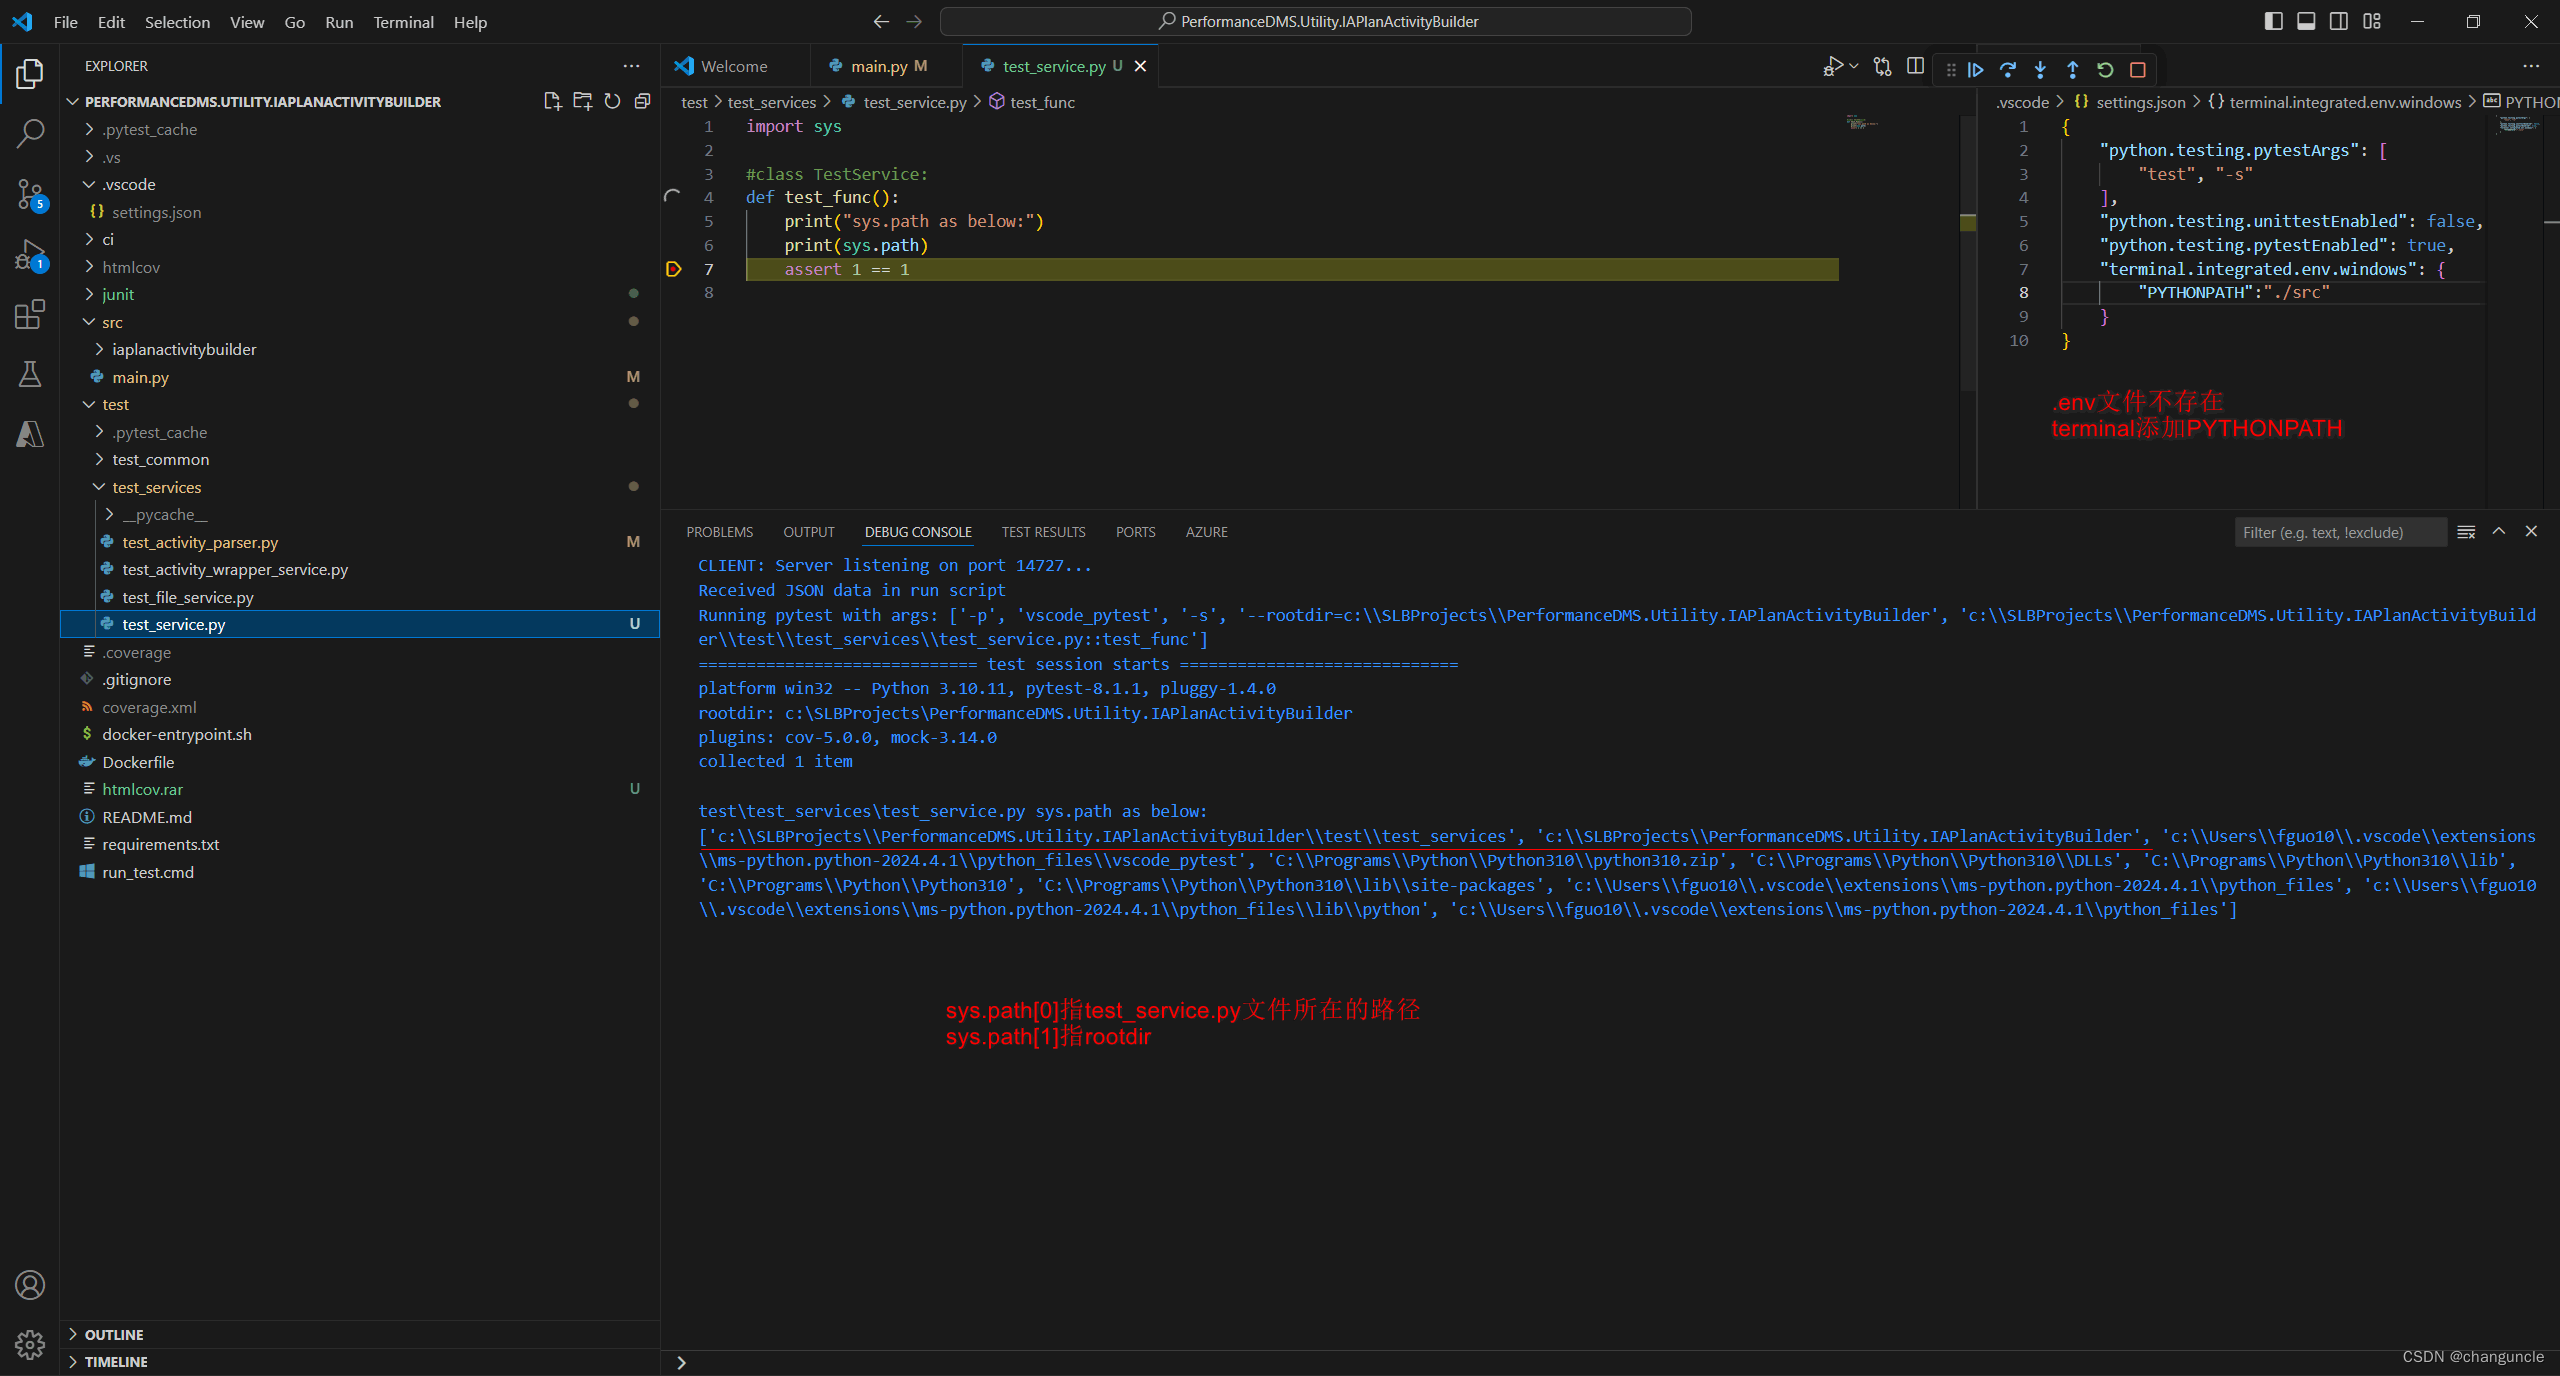Open the Azure view in activity bar
Image resolution: width=2560 pixels, height=1376 pixels.
pos(30,434)
